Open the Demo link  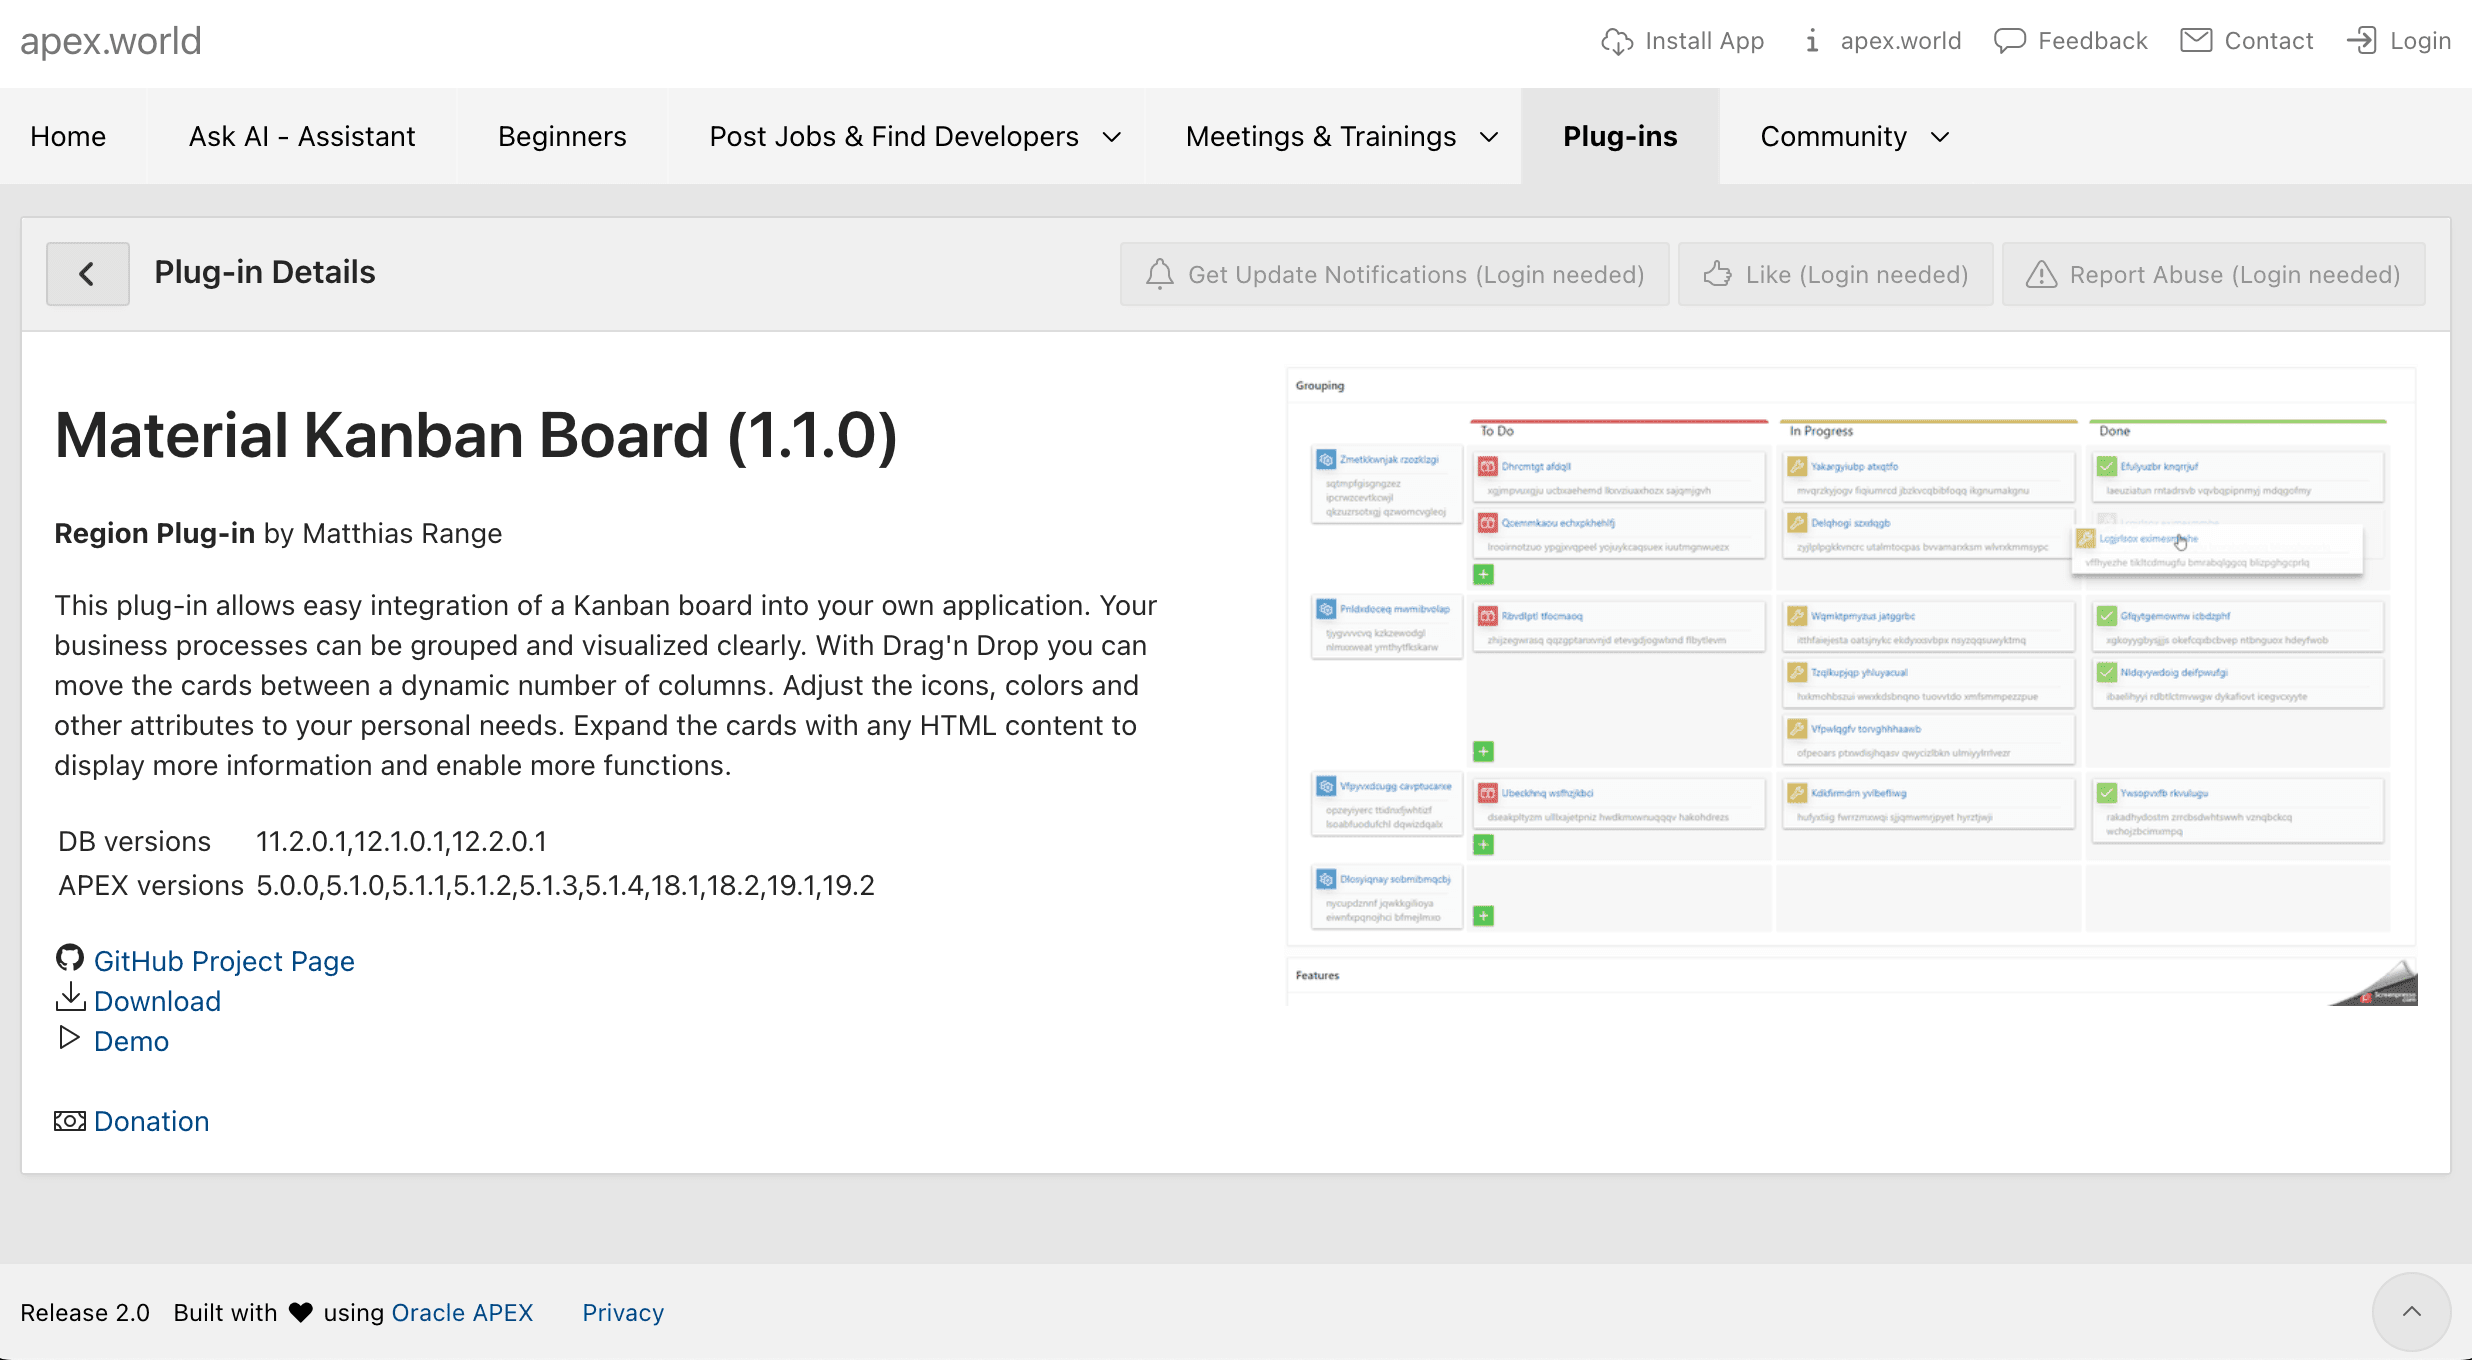131,1041
